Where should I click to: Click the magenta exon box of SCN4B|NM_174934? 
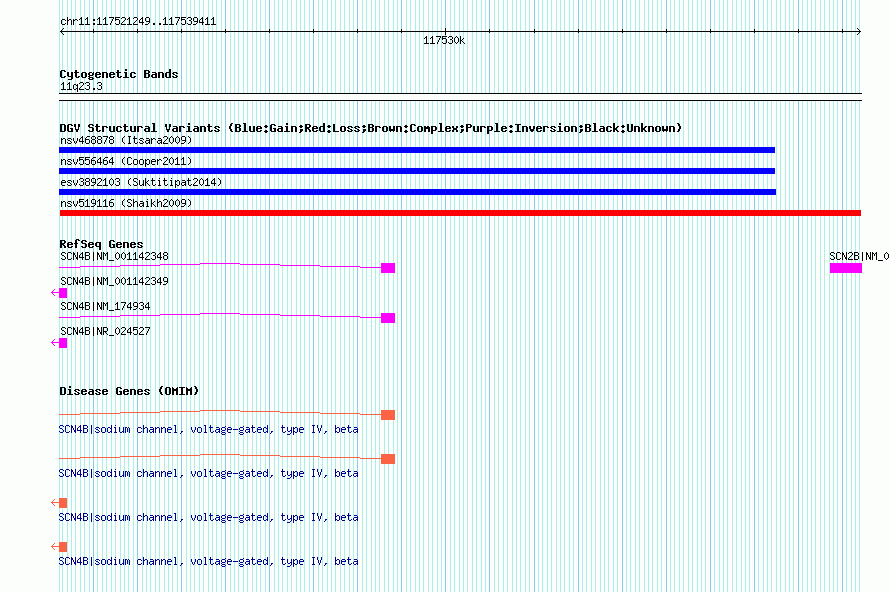pyautogui.click(x=388, y=318)
